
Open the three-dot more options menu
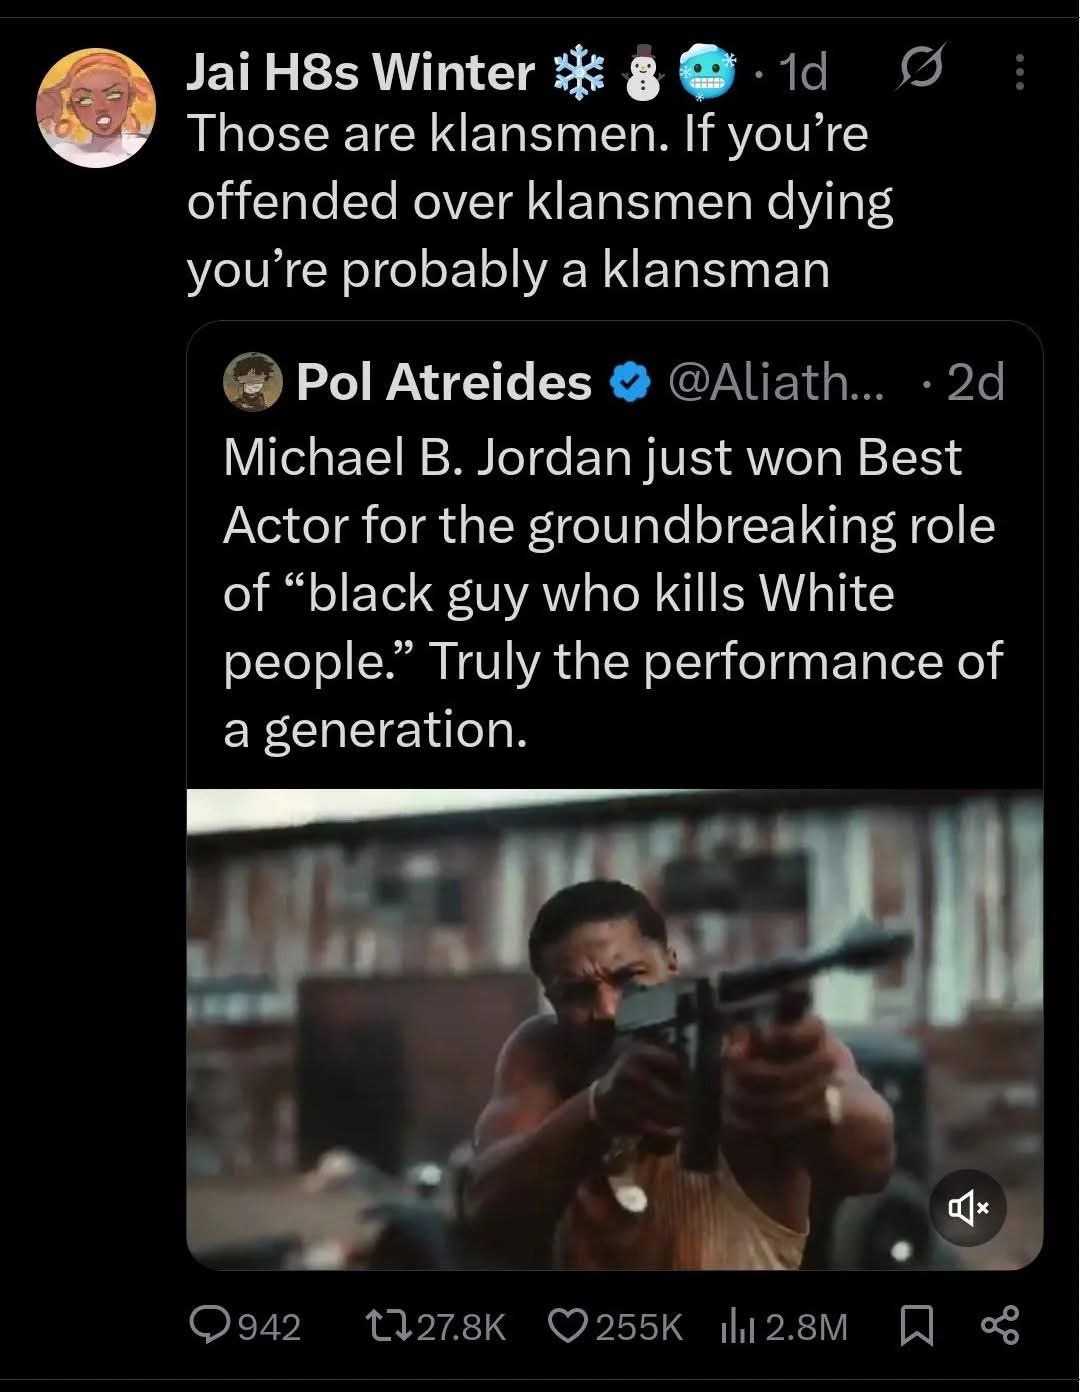pos(1019,72)
